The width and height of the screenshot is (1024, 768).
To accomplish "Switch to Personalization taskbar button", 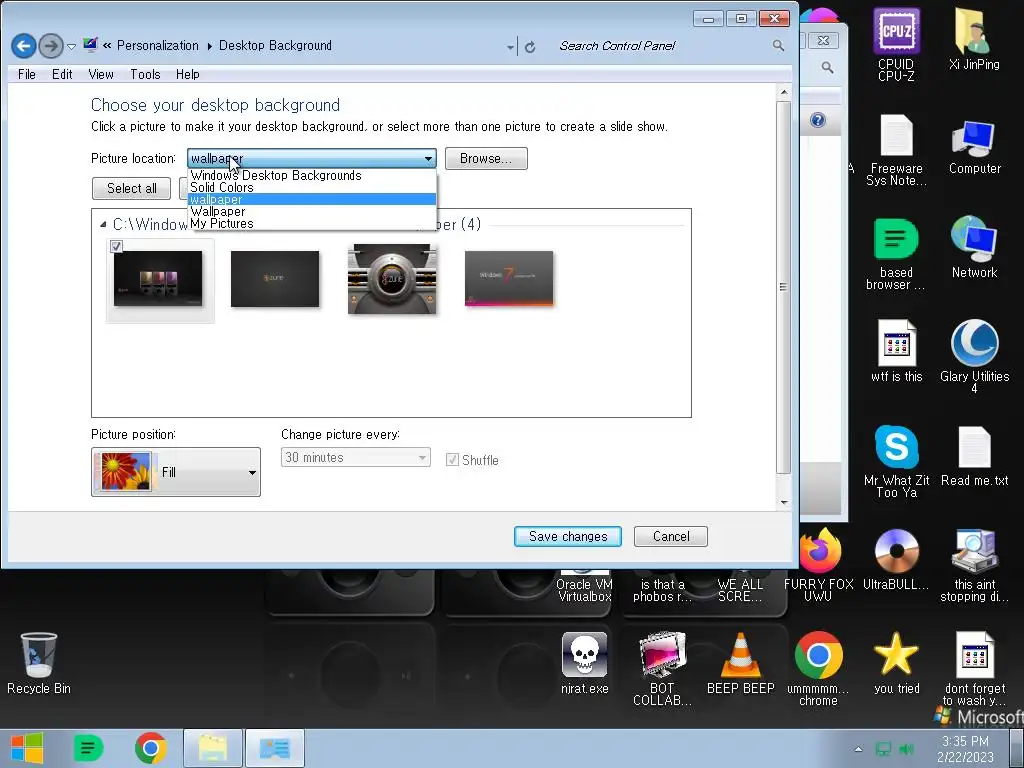I will click(x=274, y=748).
